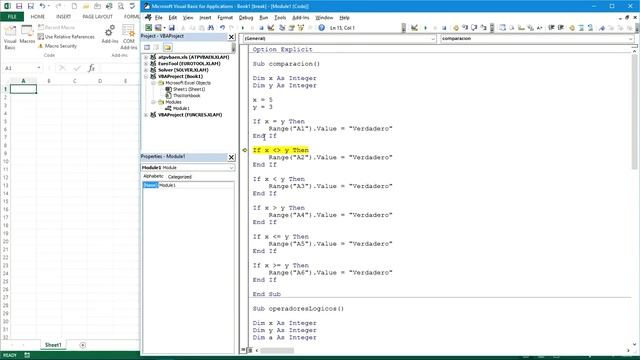Image resolution: width=640 pixels, height=360 pixels.
Task: Toggle Breakpoint hand icon in Debug toolbar
Action: (x=456, y=28)
